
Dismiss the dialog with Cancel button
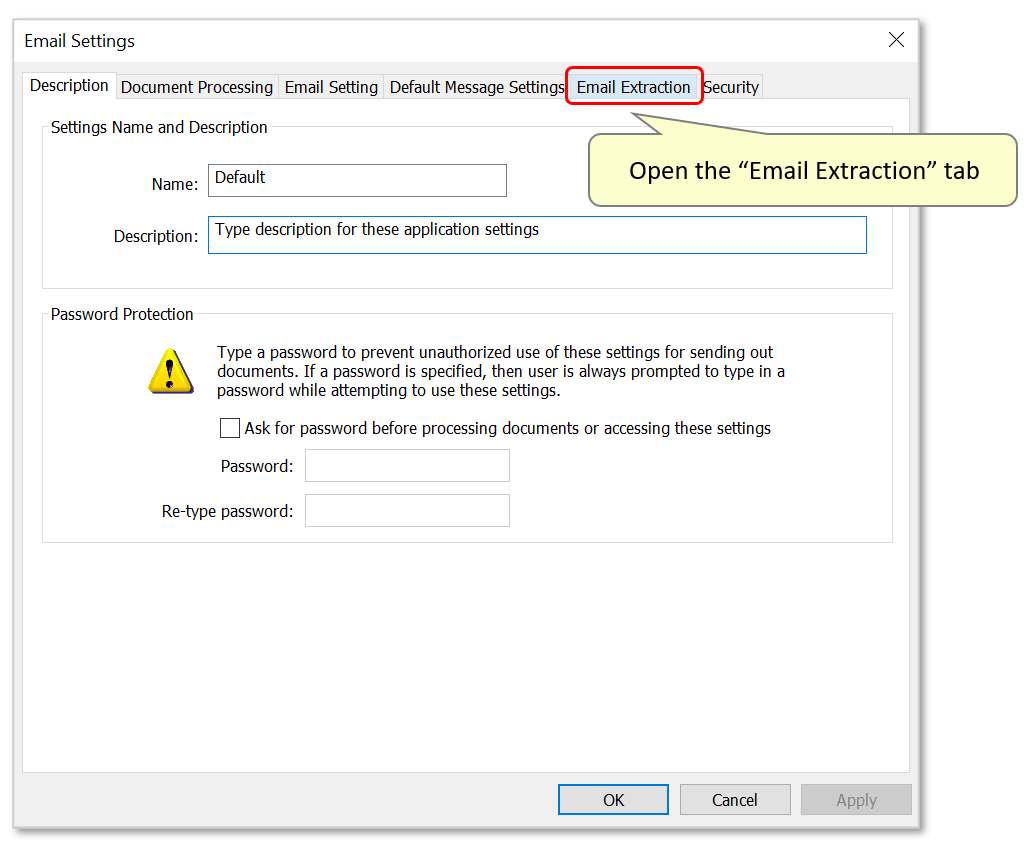[x=735, y=800]
